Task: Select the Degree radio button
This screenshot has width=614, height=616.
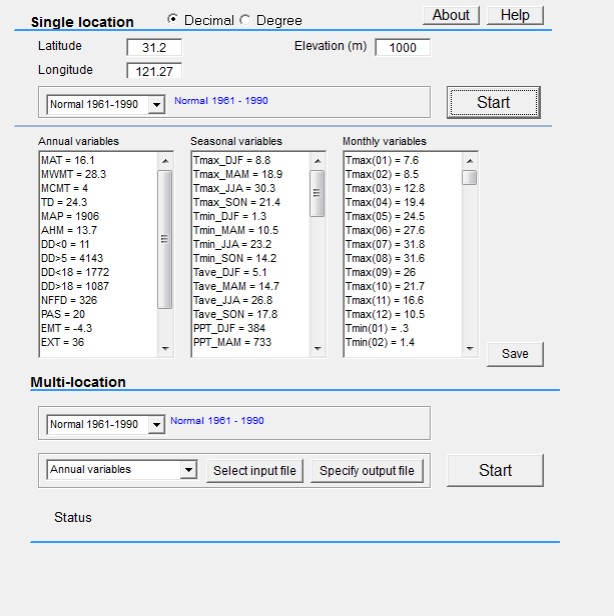Action: point(245,20)
